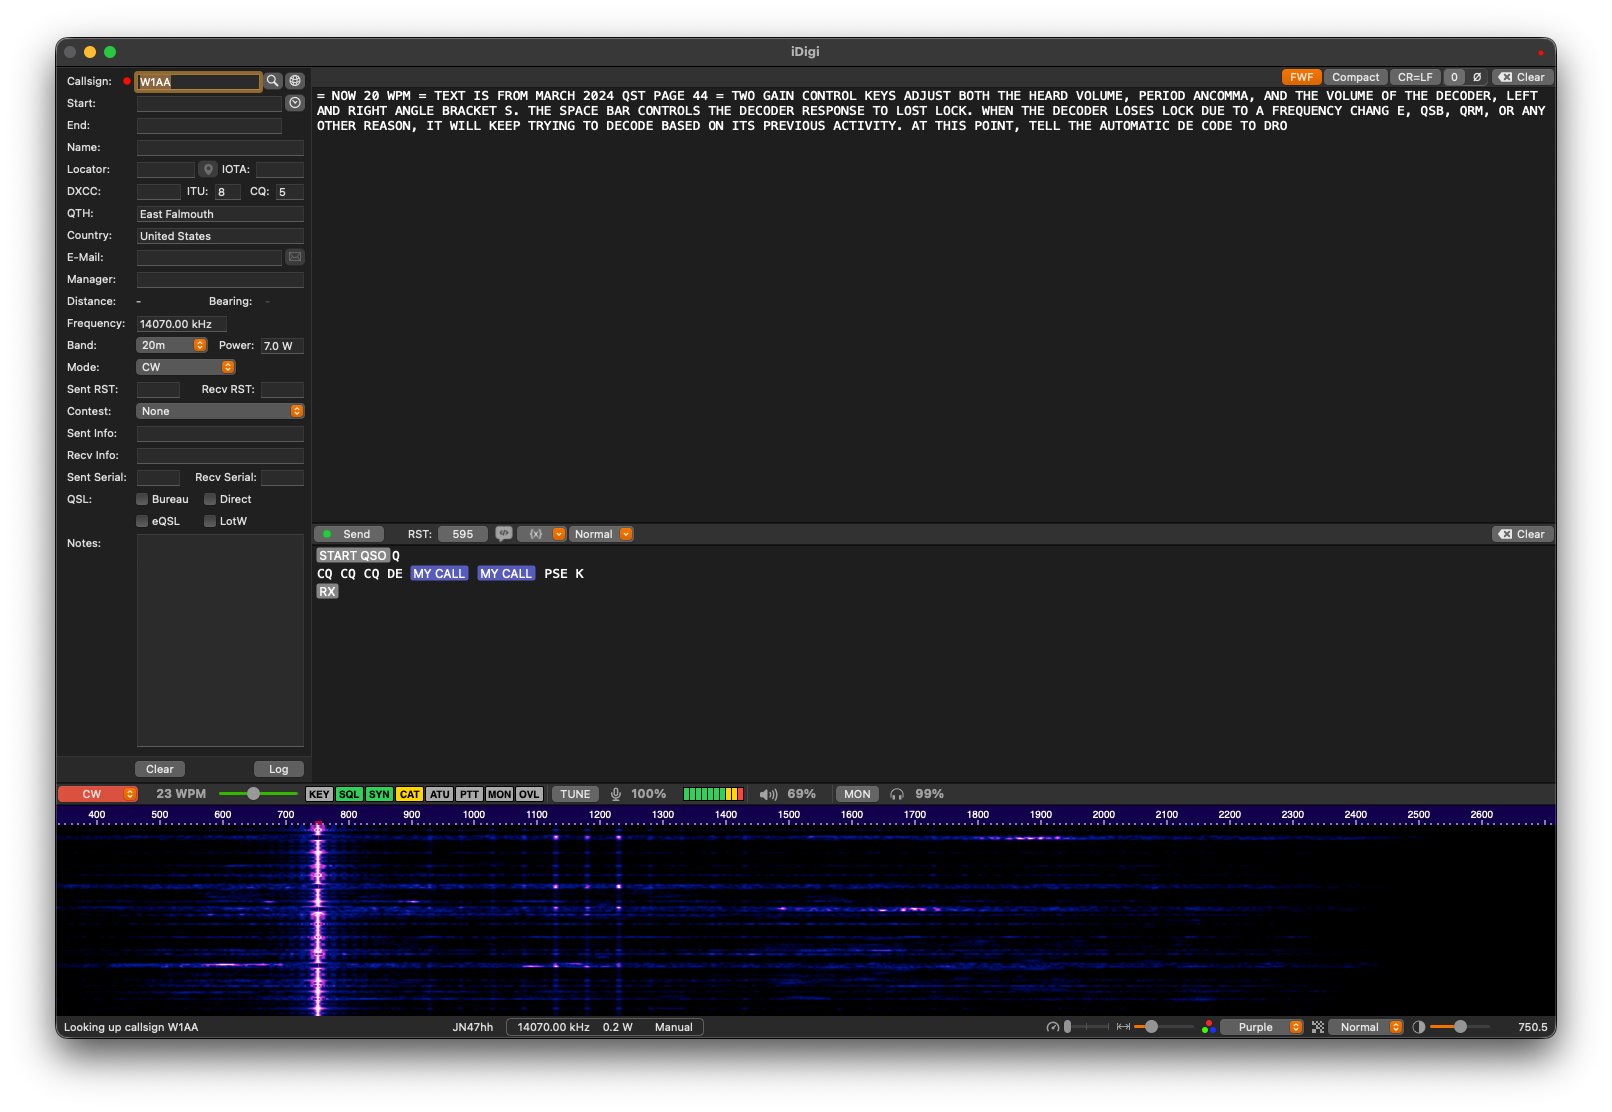The width and height of the screenshot is (1612, 1112).
Task: Select the slashed Ø zero option
Action: click(x=1477, y=77)
